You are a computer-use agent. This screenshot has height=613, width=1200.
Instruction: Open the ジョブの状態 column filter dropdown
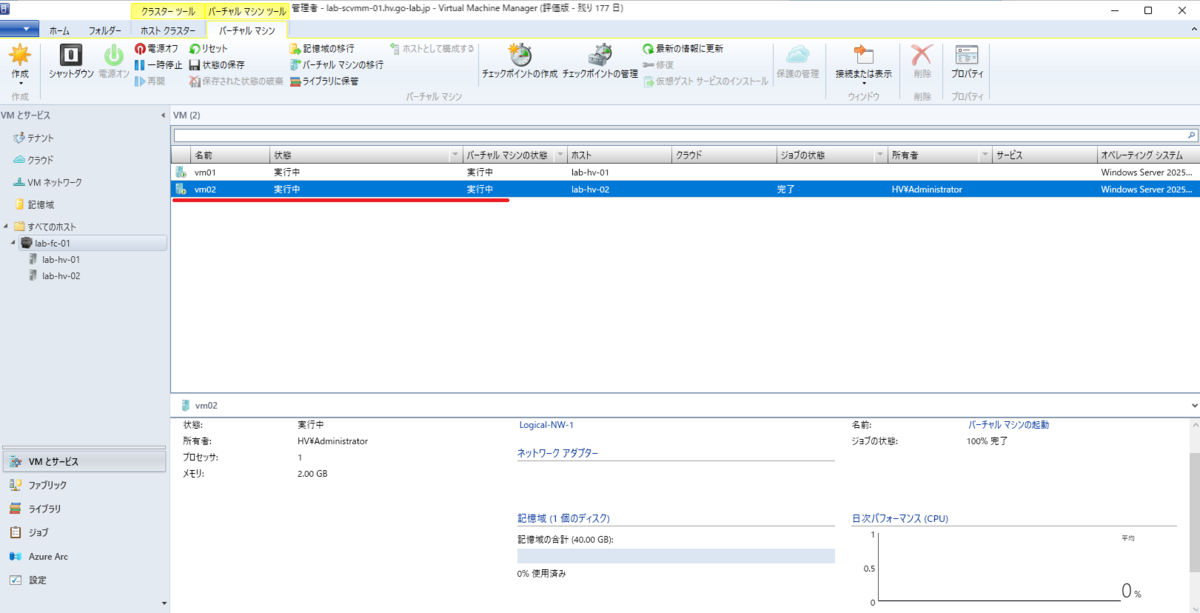coord(881,155)
